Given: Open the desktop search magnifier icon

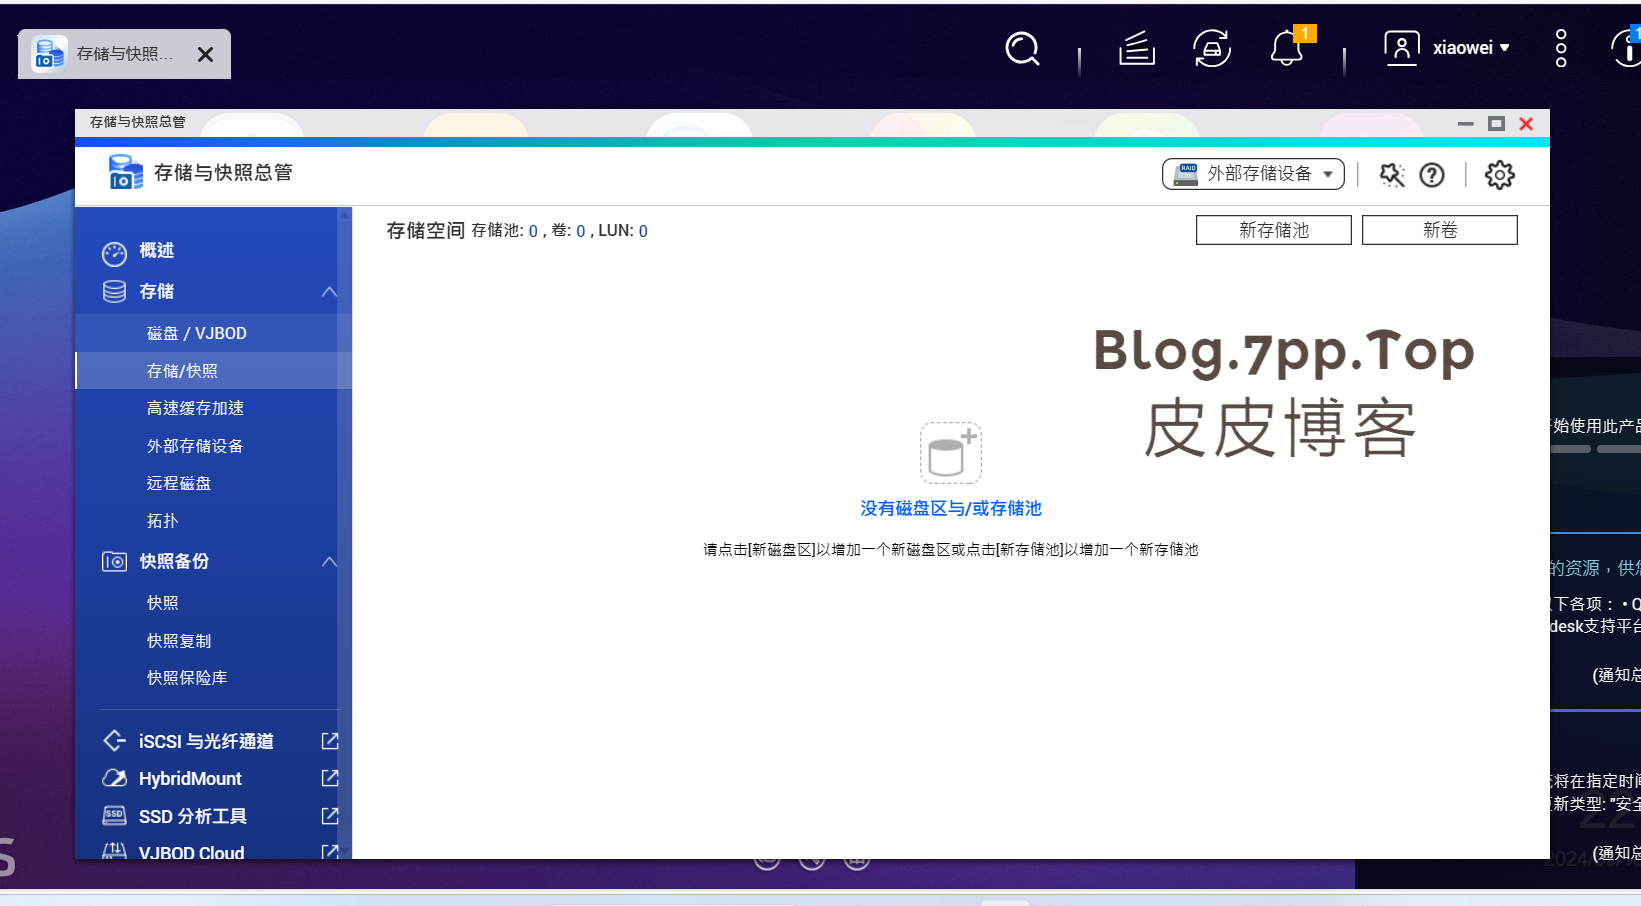Looking at the screenshot, I should click(1022, 48).
